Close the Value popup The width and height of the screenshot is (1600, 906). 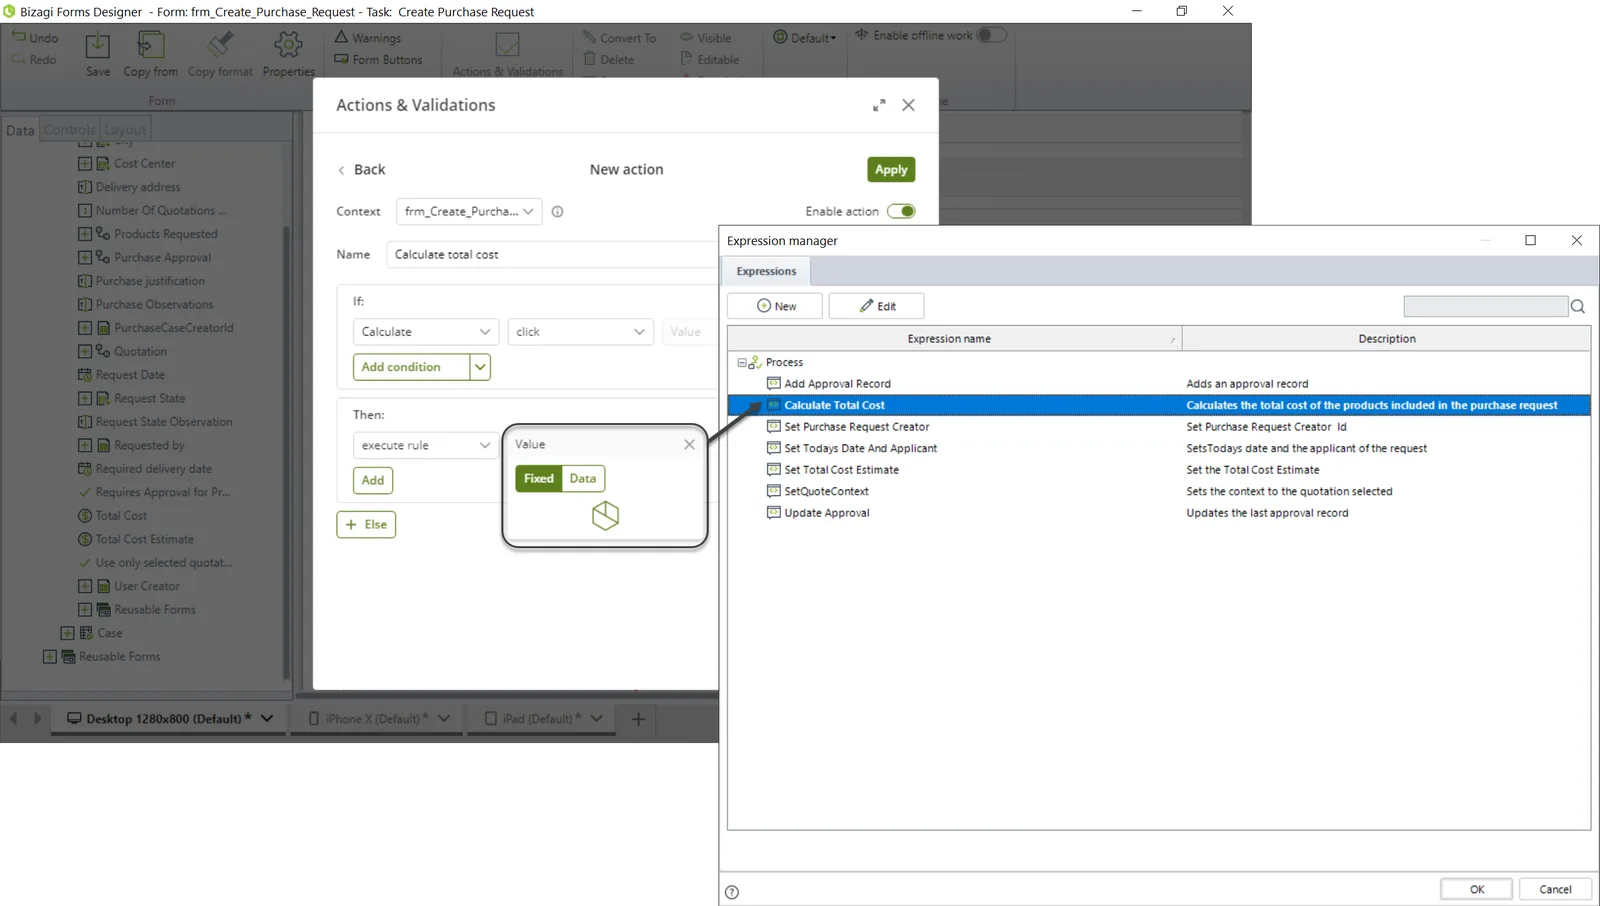[689, 444]
